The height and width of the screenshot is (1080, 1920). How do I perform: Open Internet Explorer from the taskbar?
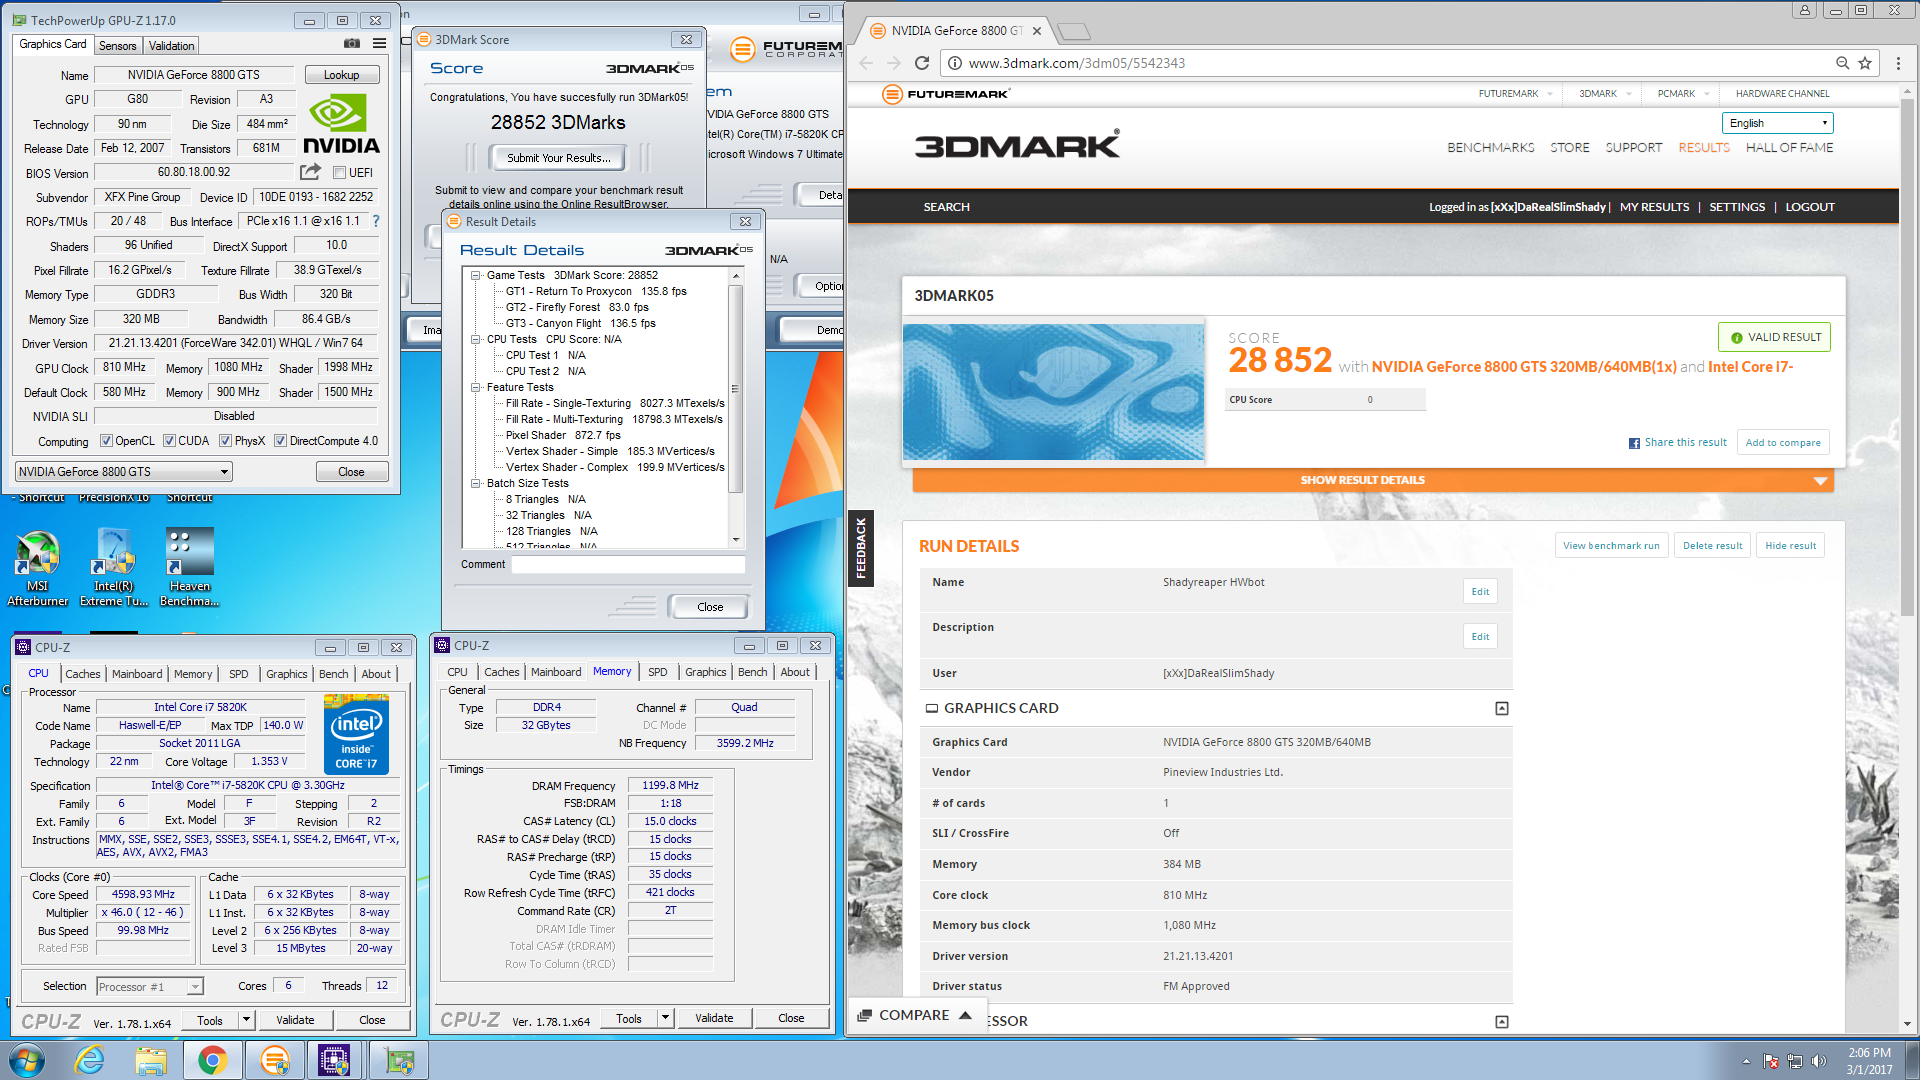pyautogui.click(x=90, y=1060)
